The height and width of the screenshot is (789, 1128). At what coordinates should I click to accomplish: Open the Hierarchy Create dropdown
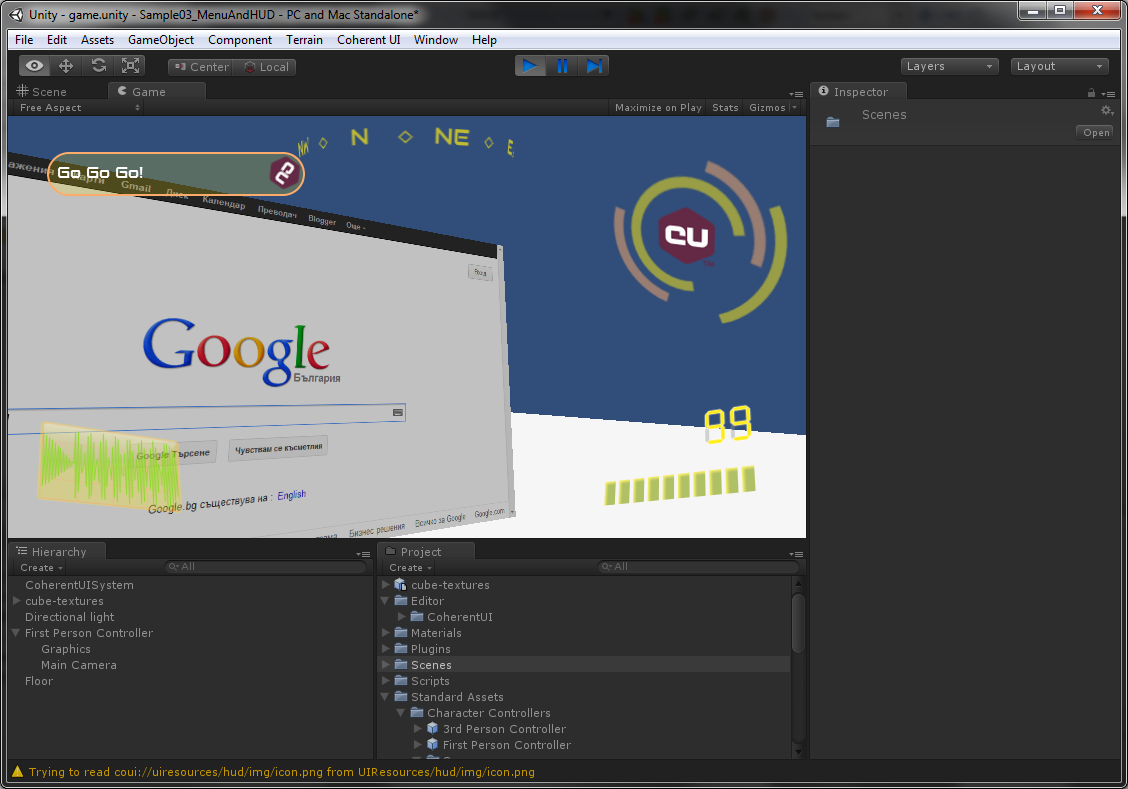pyautogui.click(x=42, y=567)
